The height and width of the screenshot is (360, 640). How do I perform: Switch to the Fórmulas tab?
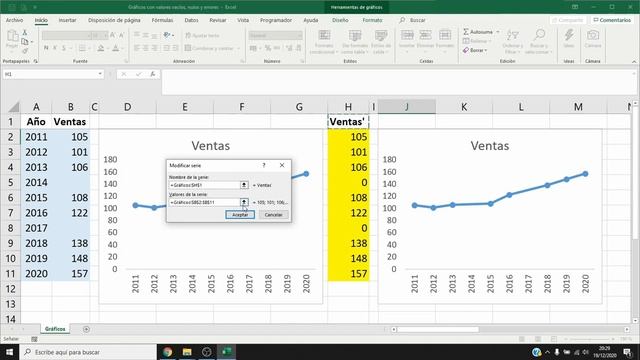pyautogui.click(x=162, y=20)
